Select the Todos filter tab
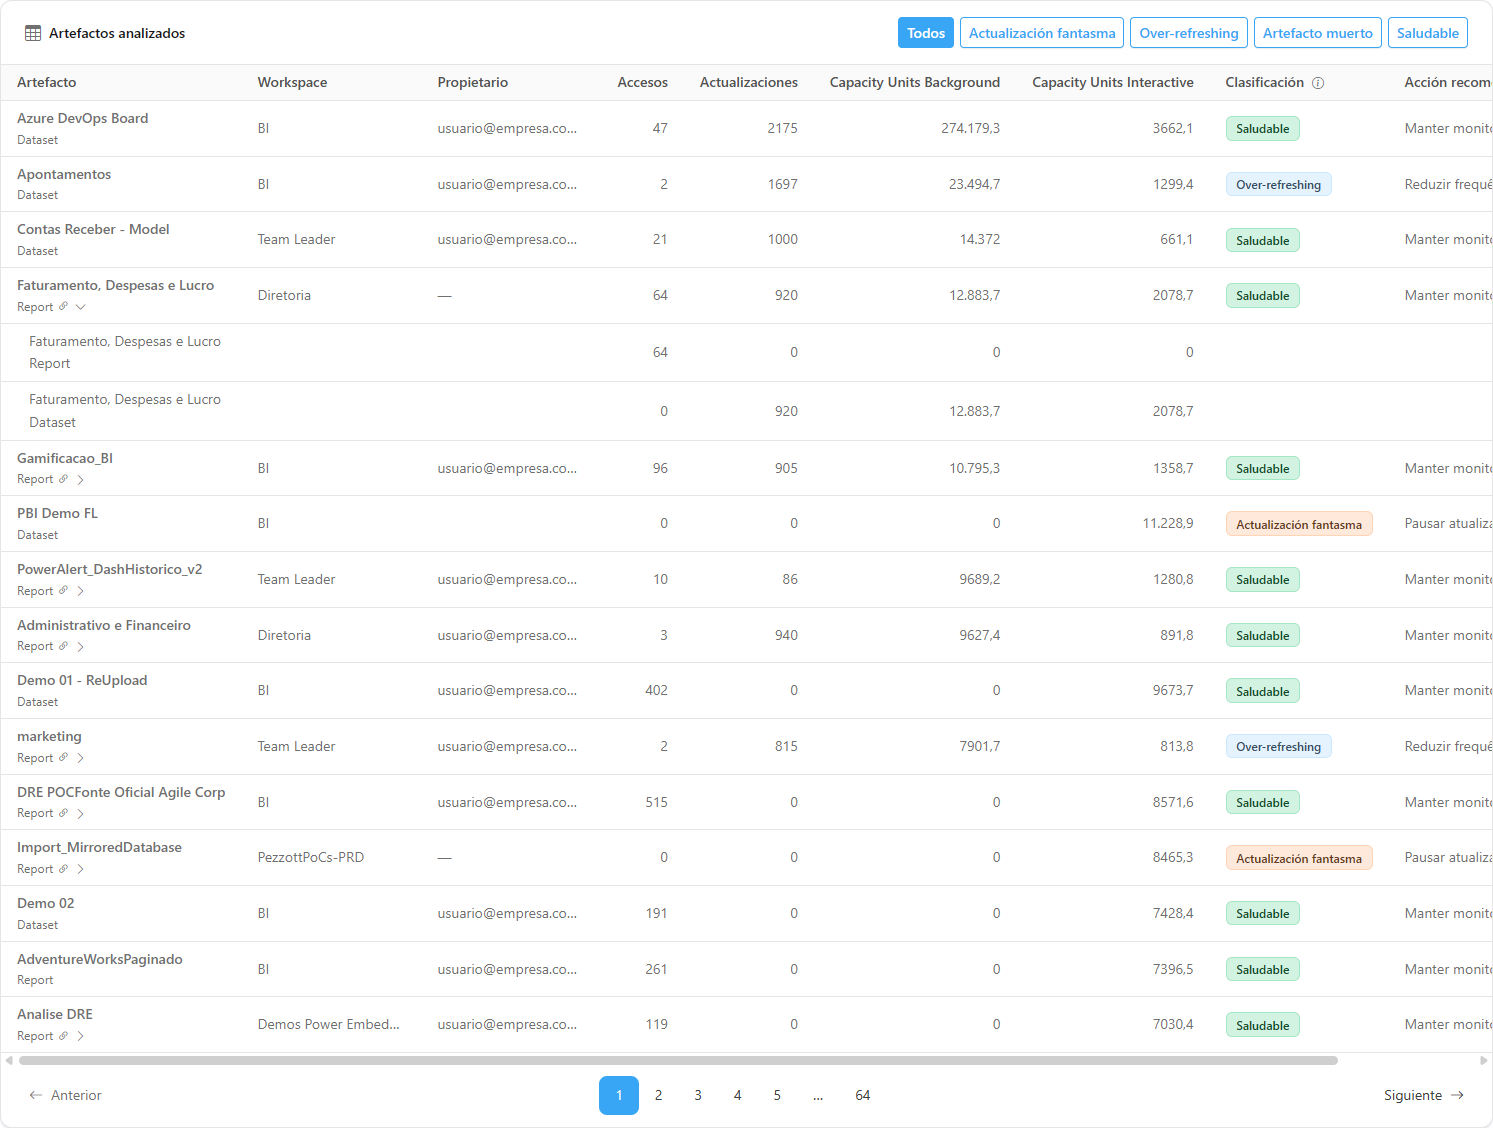The image size is (1493, 1128). pos(926,33)
